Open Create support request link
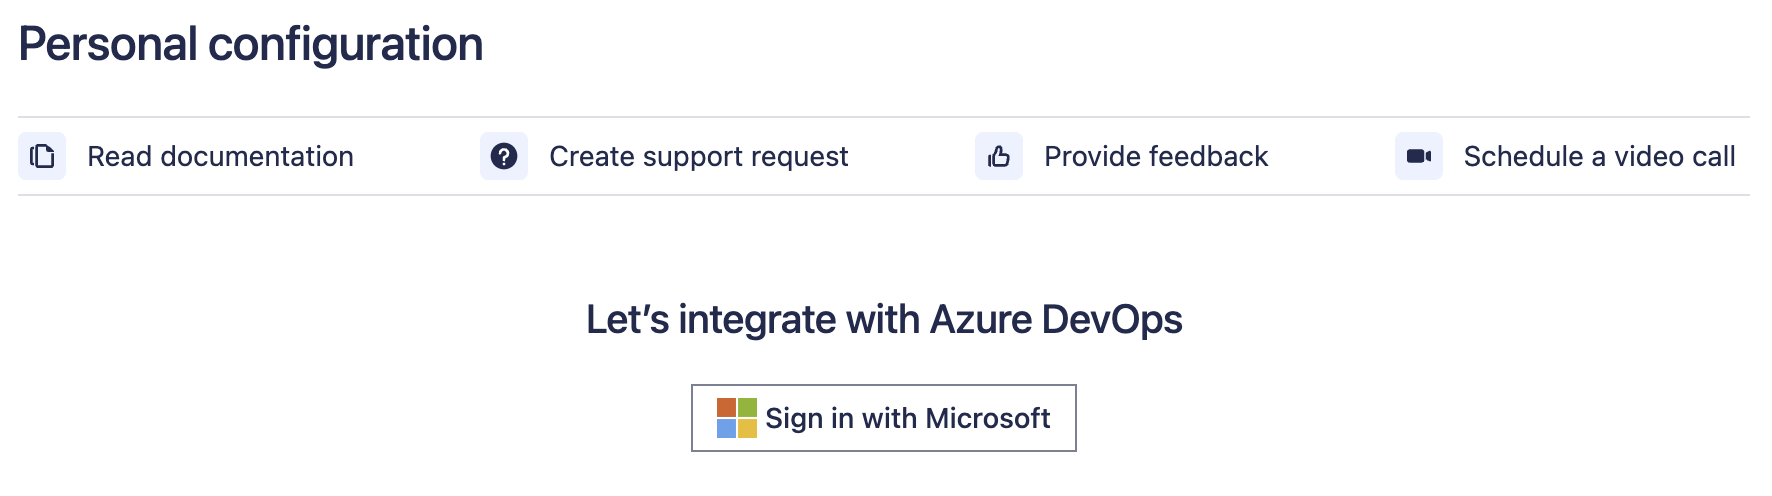The image size is (1772, 496). 698,156
